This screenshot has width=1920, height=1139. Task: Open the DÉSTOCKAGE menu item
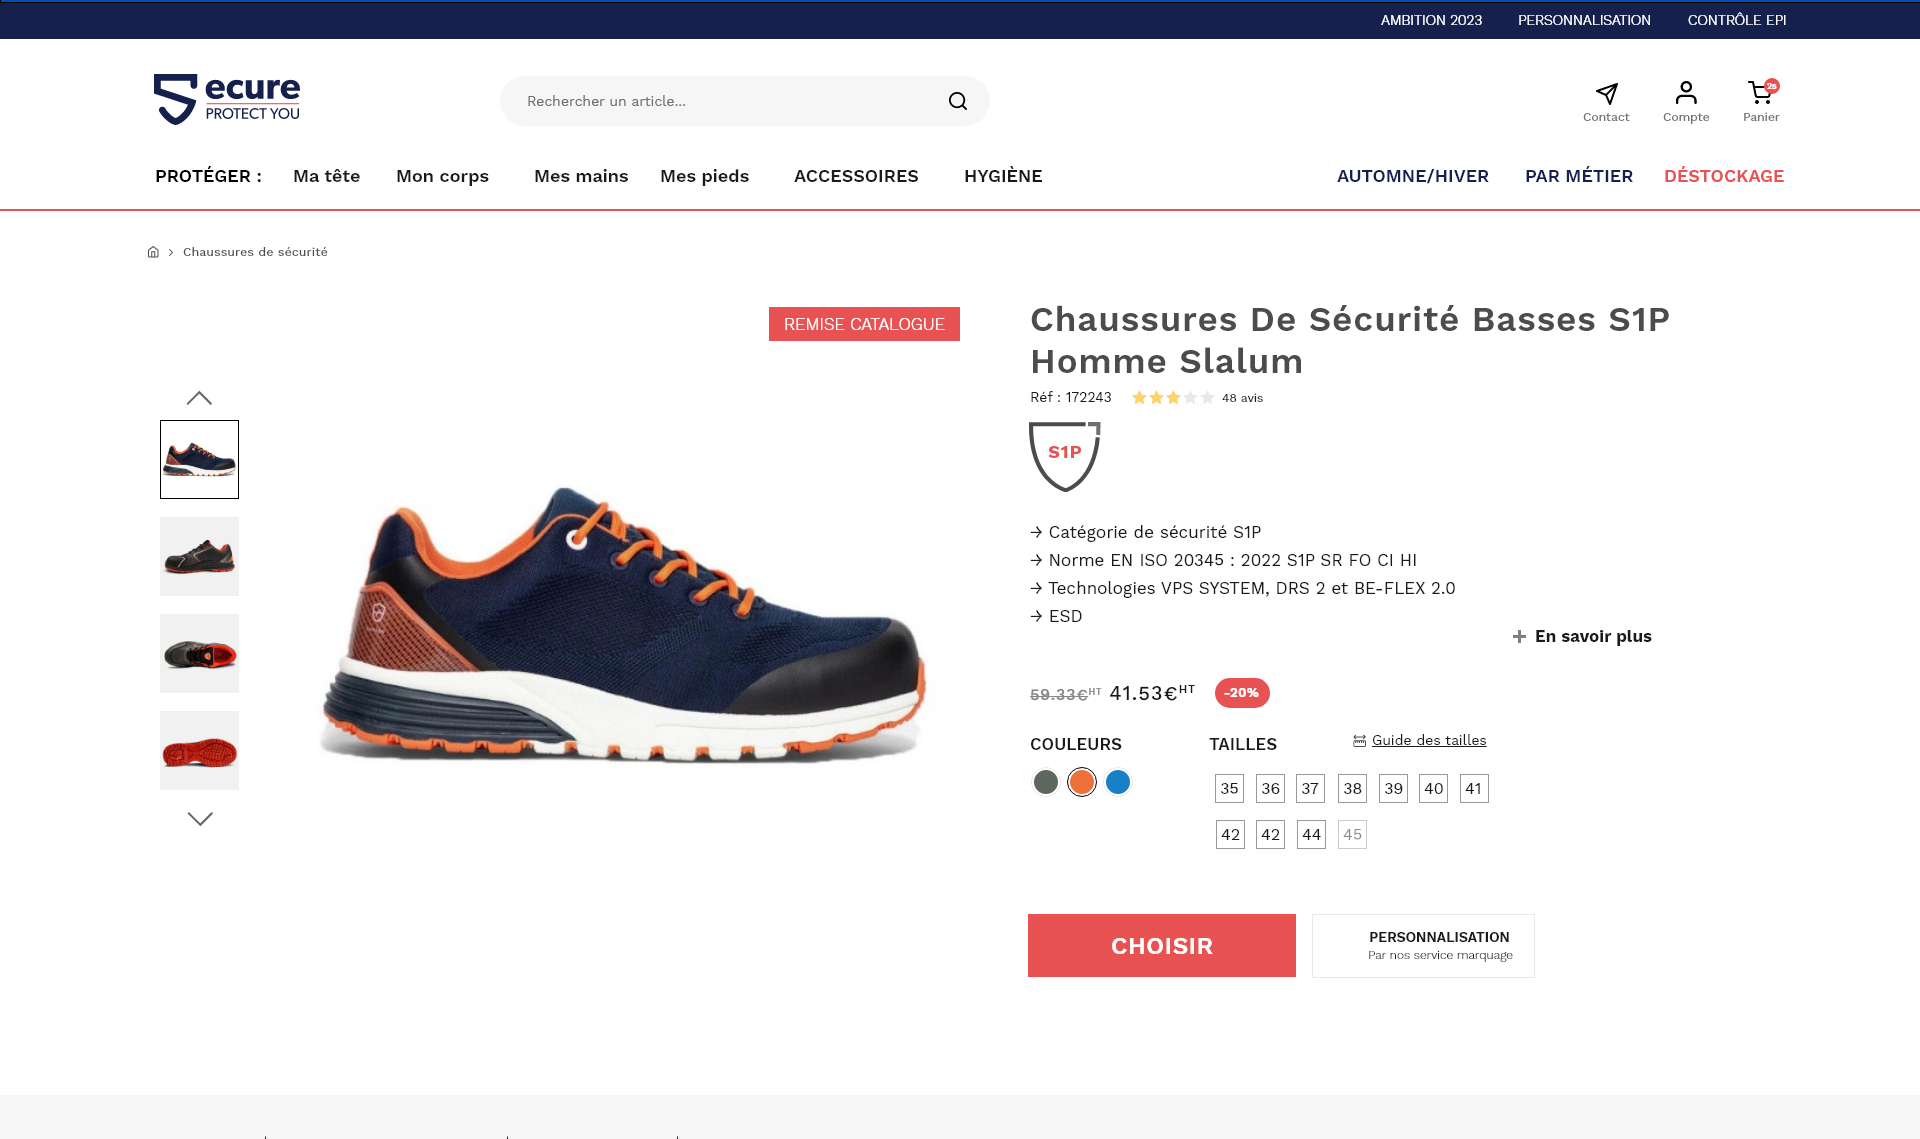click(x=1723, y=176)
